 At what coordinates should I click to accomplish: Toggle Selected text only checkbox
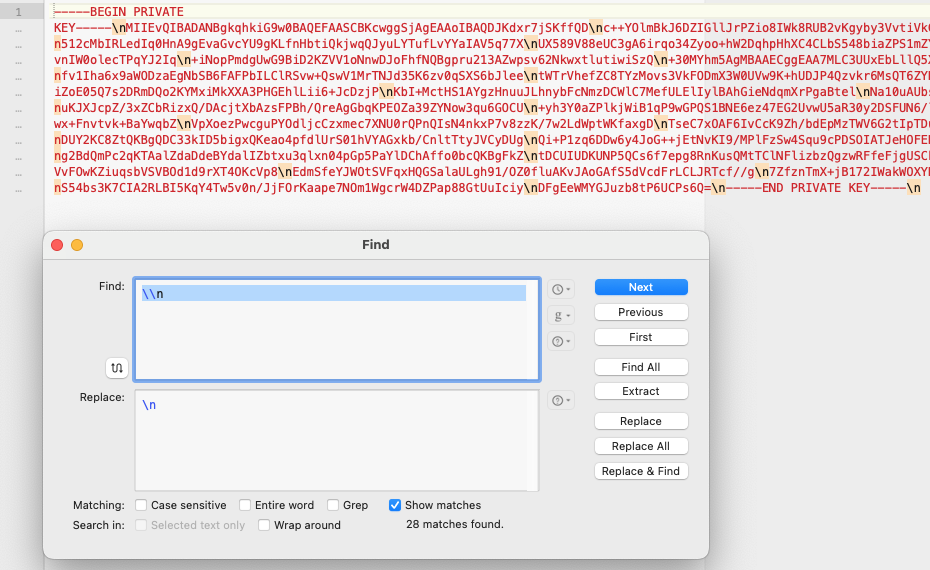(141, 526)
